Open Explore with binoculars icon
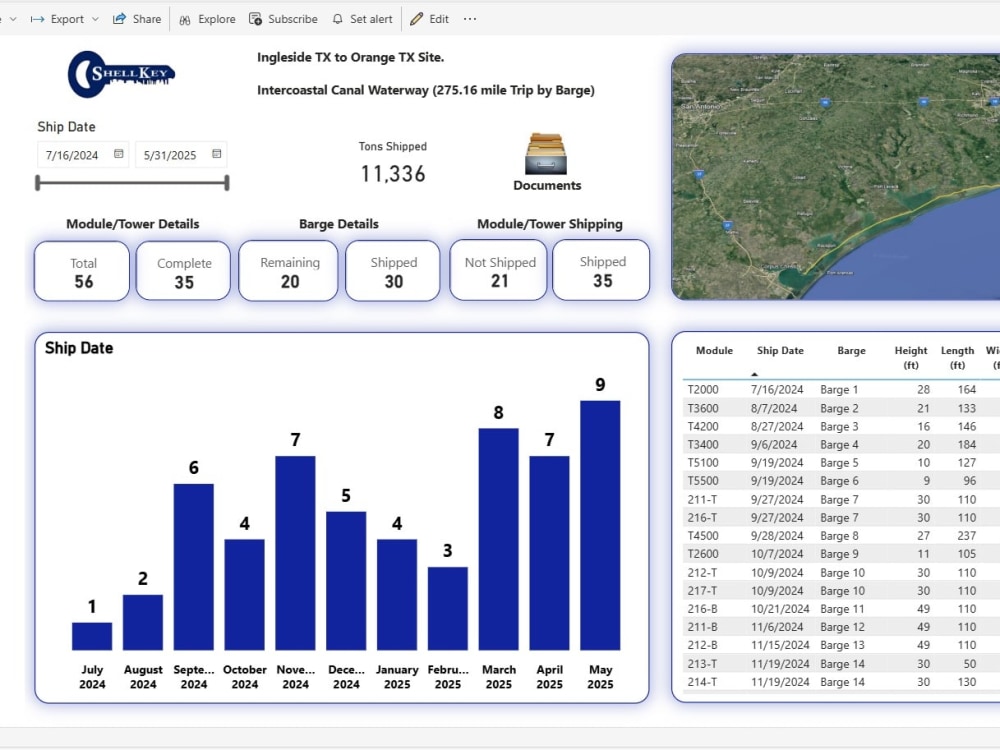 click(x=207, y=19)
